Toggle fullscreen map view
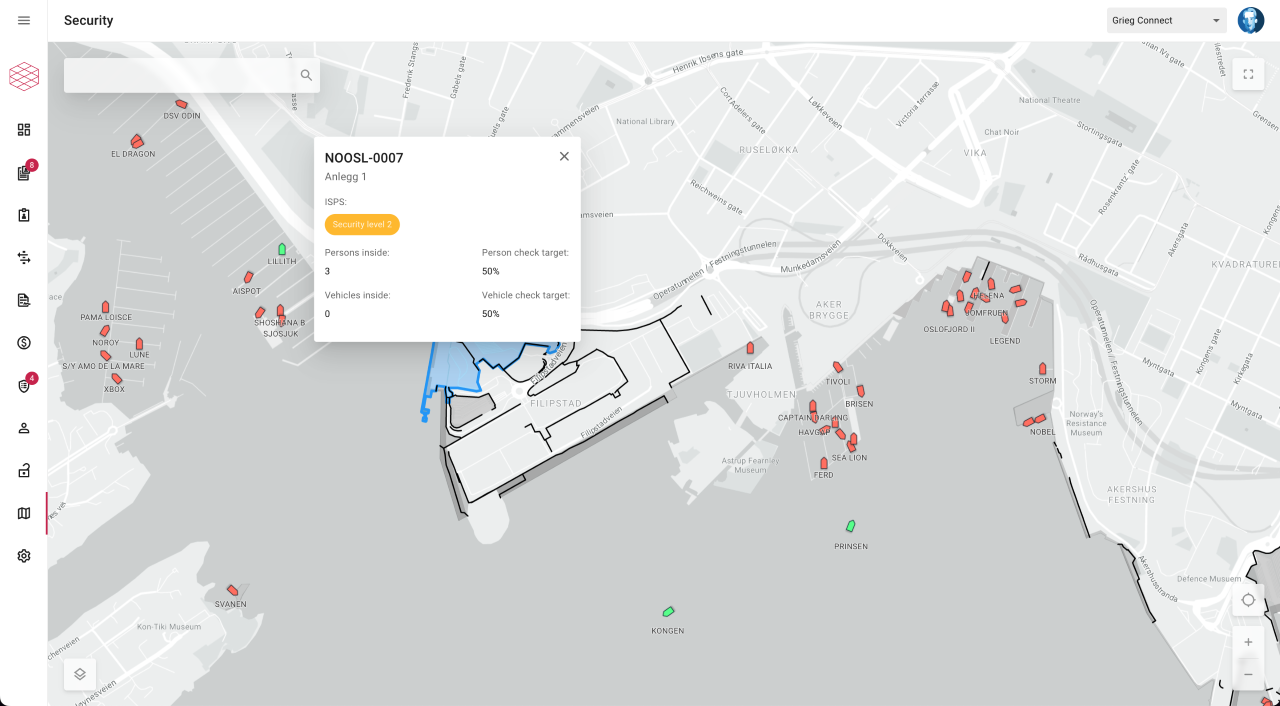The image size is (1280, 706). pos(1248,74)
